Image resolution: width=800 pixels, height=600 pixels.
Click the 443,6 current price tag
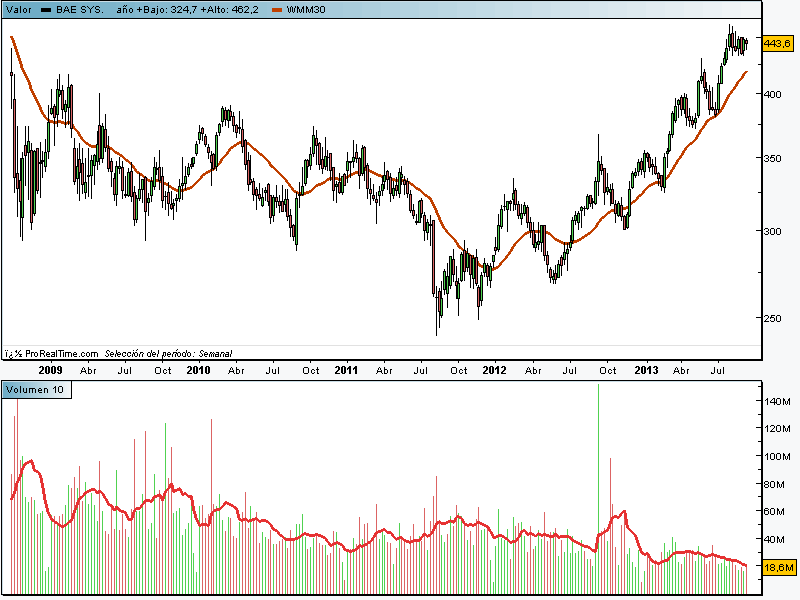pos(777,44)
